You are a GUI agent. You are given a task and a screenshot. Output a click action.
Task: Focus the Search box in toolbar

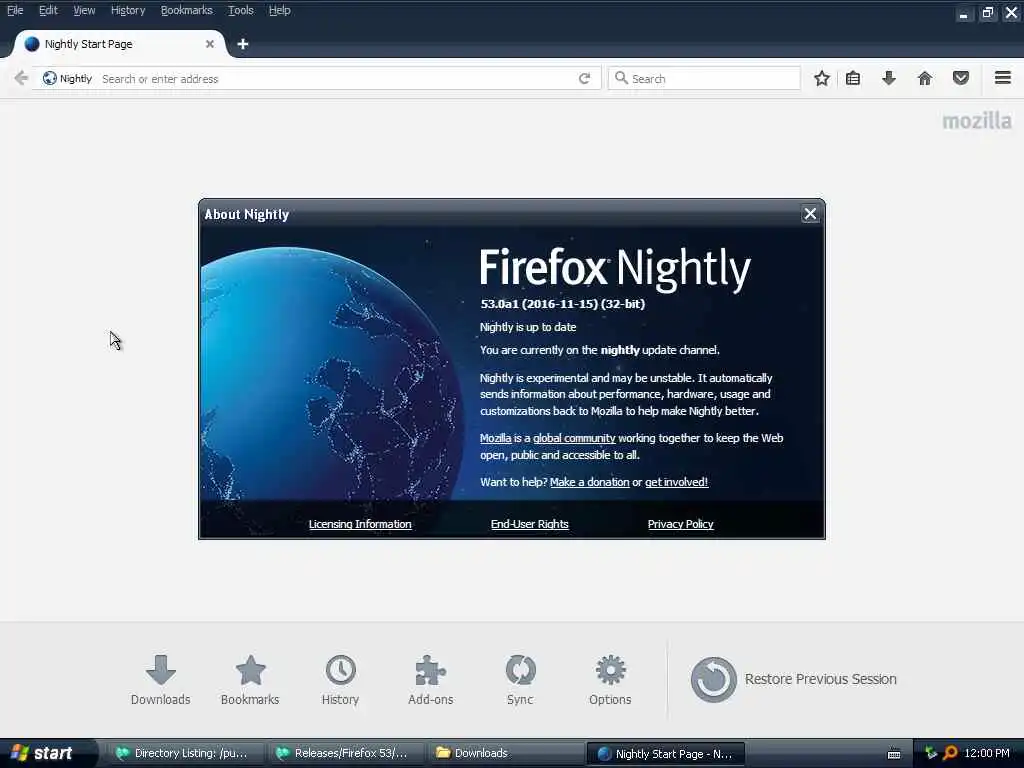point(704,78)
